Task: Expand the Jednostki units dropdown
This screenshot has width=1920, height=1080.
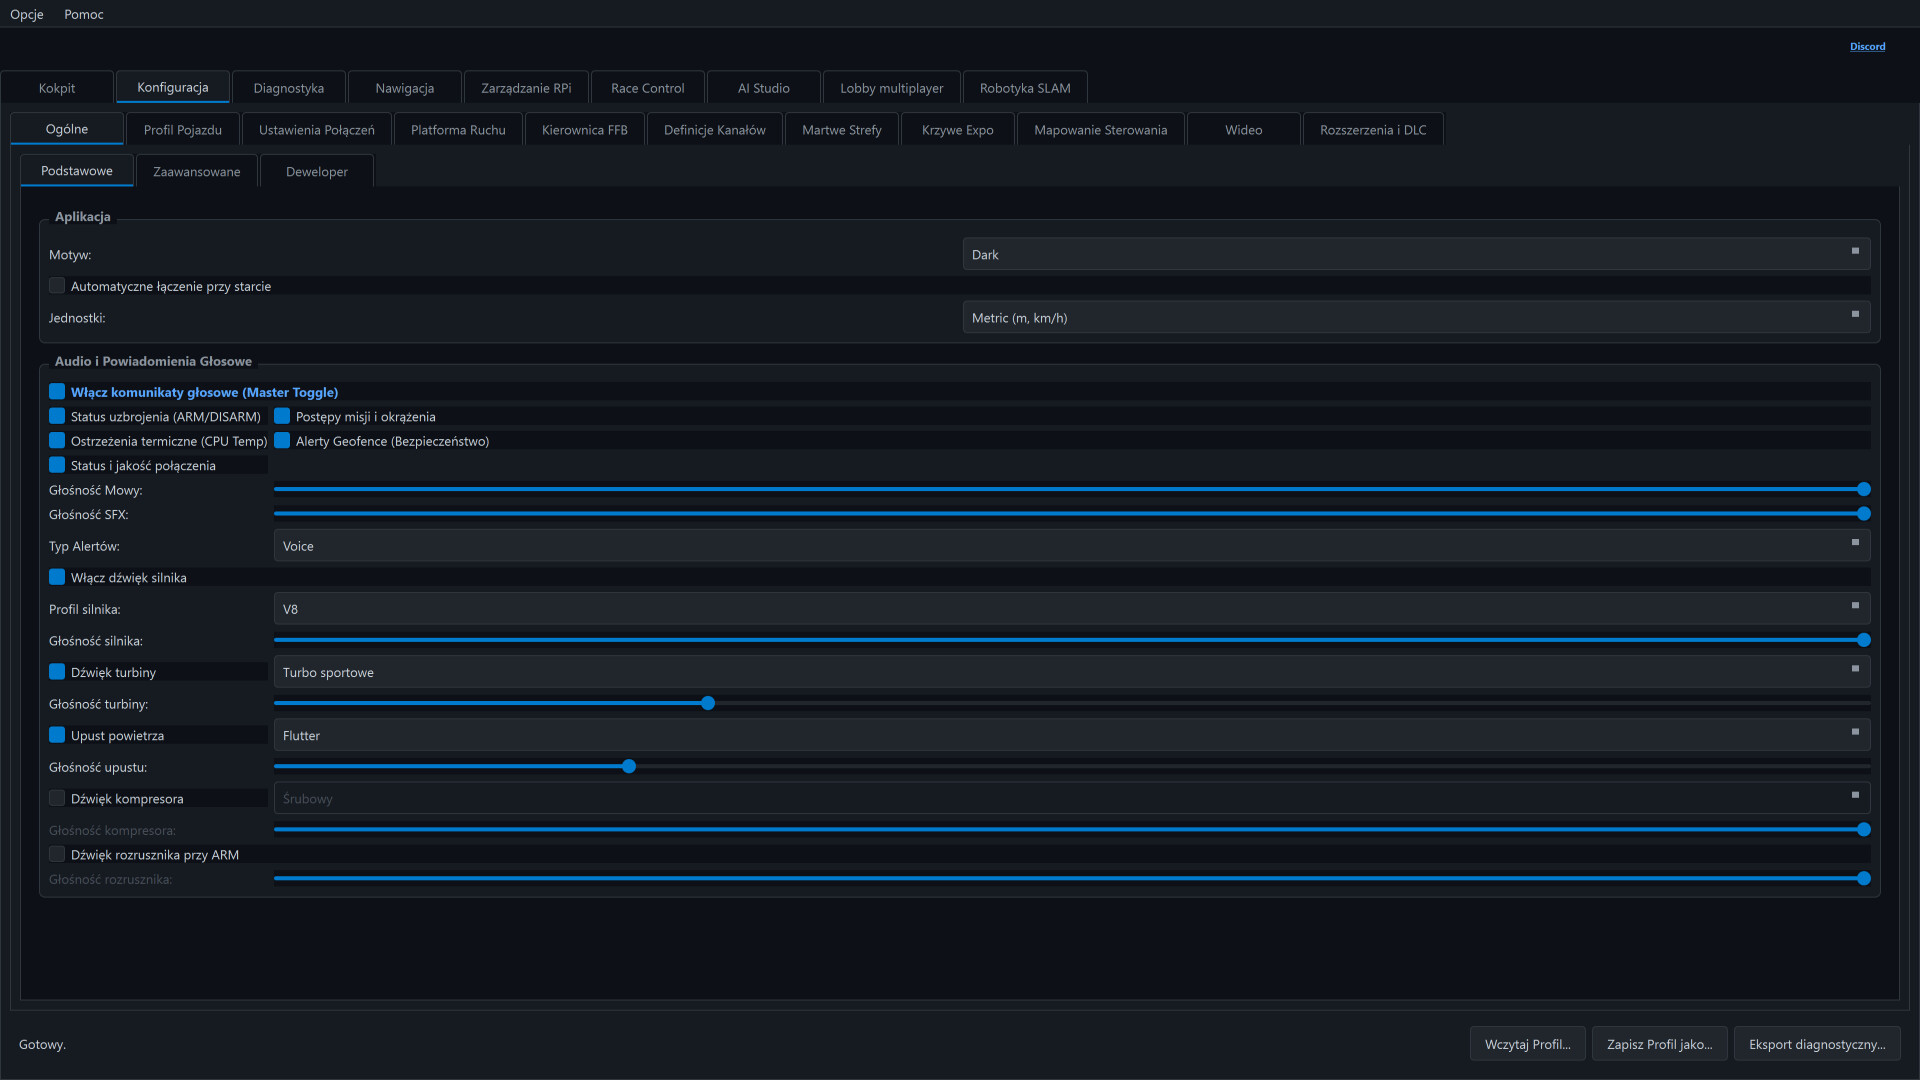Action: [1416, 317]
